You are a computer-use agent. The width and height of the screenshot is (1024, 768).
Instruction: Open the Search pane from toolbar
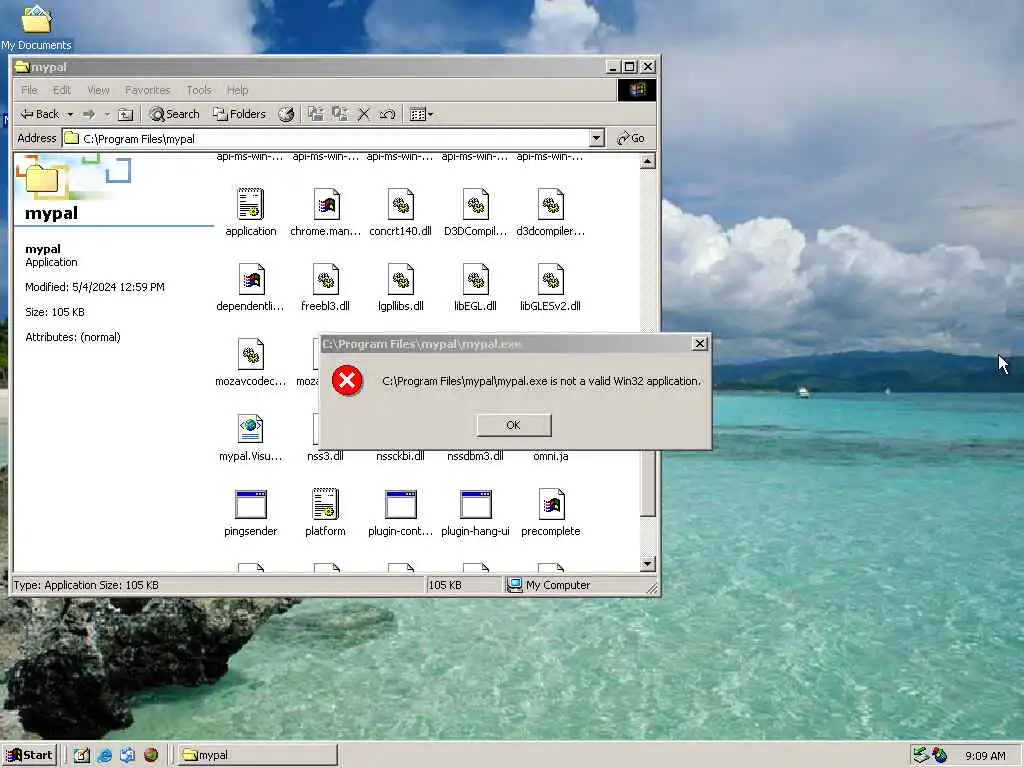[x=174, y=114]
